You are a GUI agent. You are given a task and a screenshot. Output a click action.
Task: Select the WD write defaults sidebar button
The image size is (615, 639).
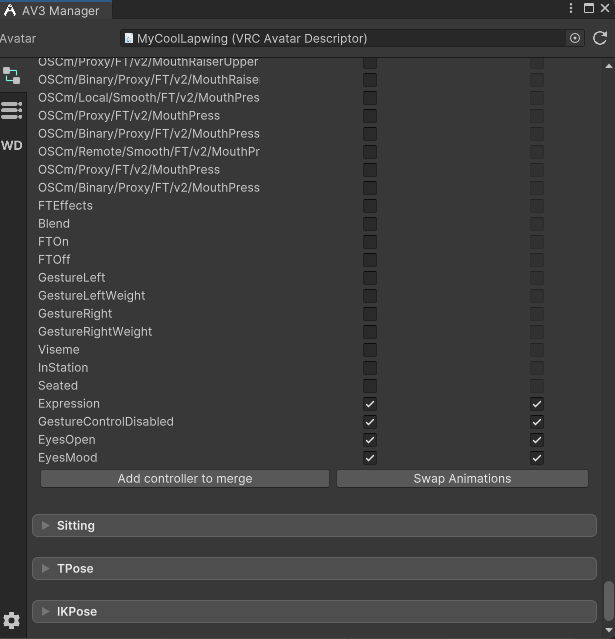click(12, 145)
